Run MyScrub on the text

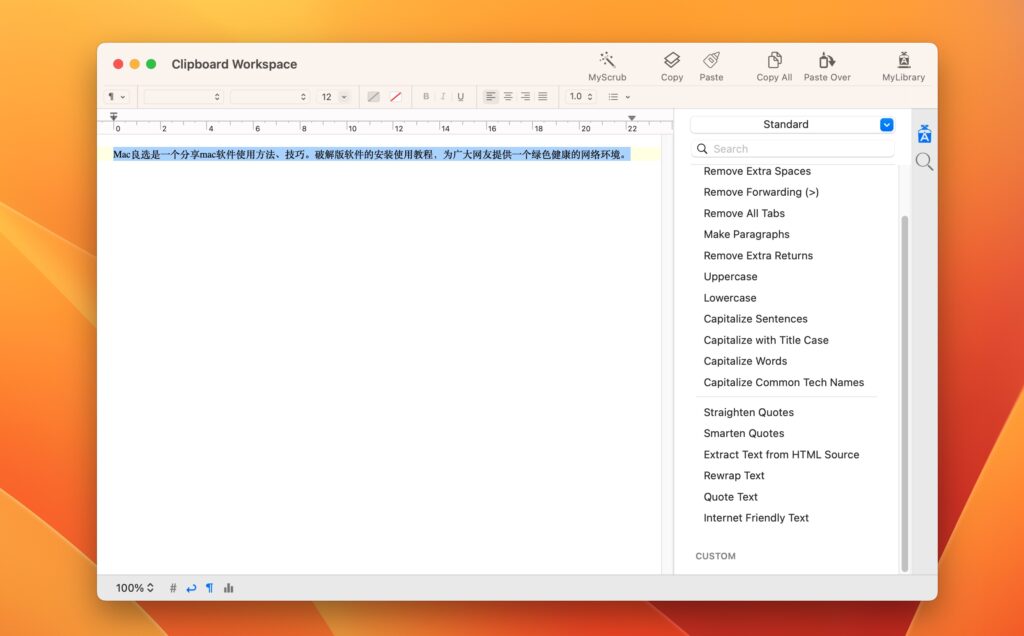click(606, 65)
